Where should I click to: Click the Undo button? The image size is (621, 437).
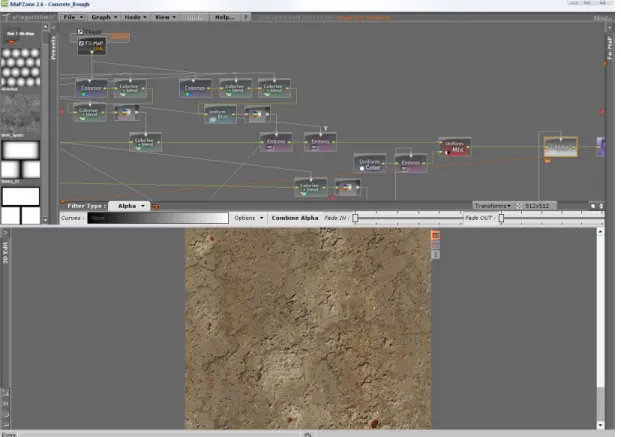(x=194, y=17)
